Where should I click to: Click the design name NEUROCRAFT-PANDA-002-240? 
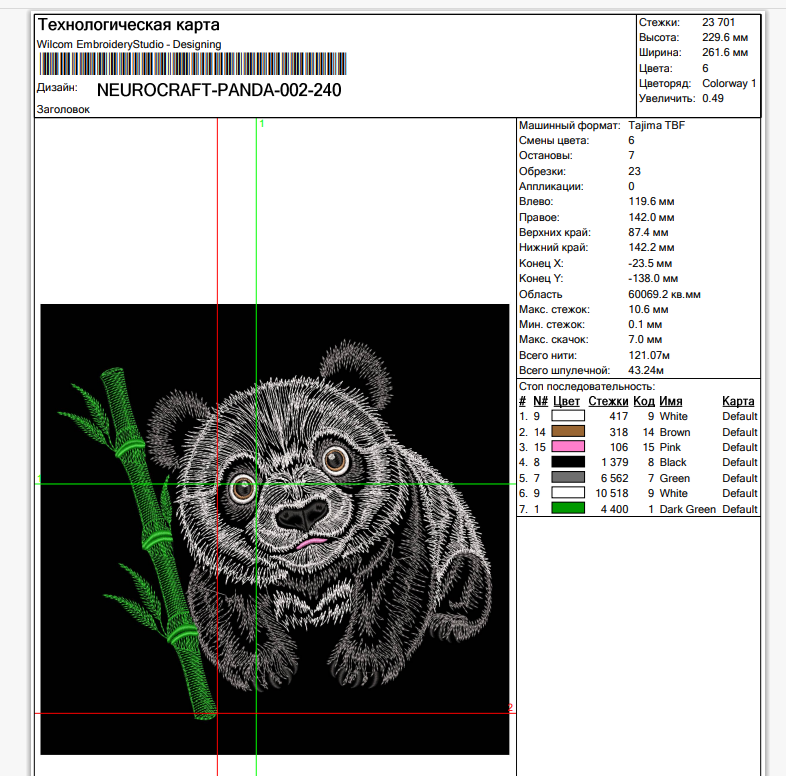219,90
